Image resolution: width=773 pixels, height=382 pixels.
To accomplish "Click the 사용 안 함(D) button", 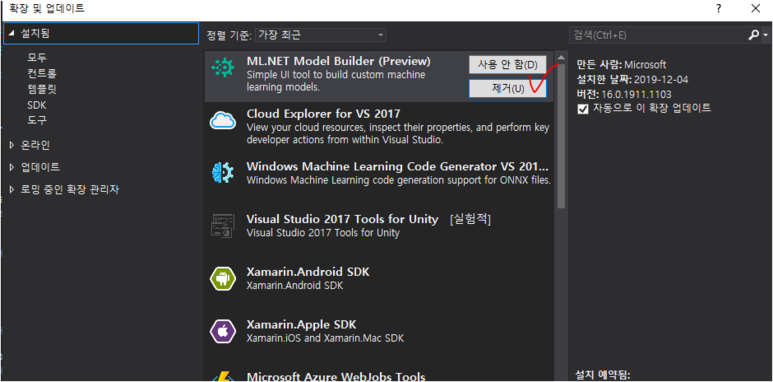I will coord(507,65).
